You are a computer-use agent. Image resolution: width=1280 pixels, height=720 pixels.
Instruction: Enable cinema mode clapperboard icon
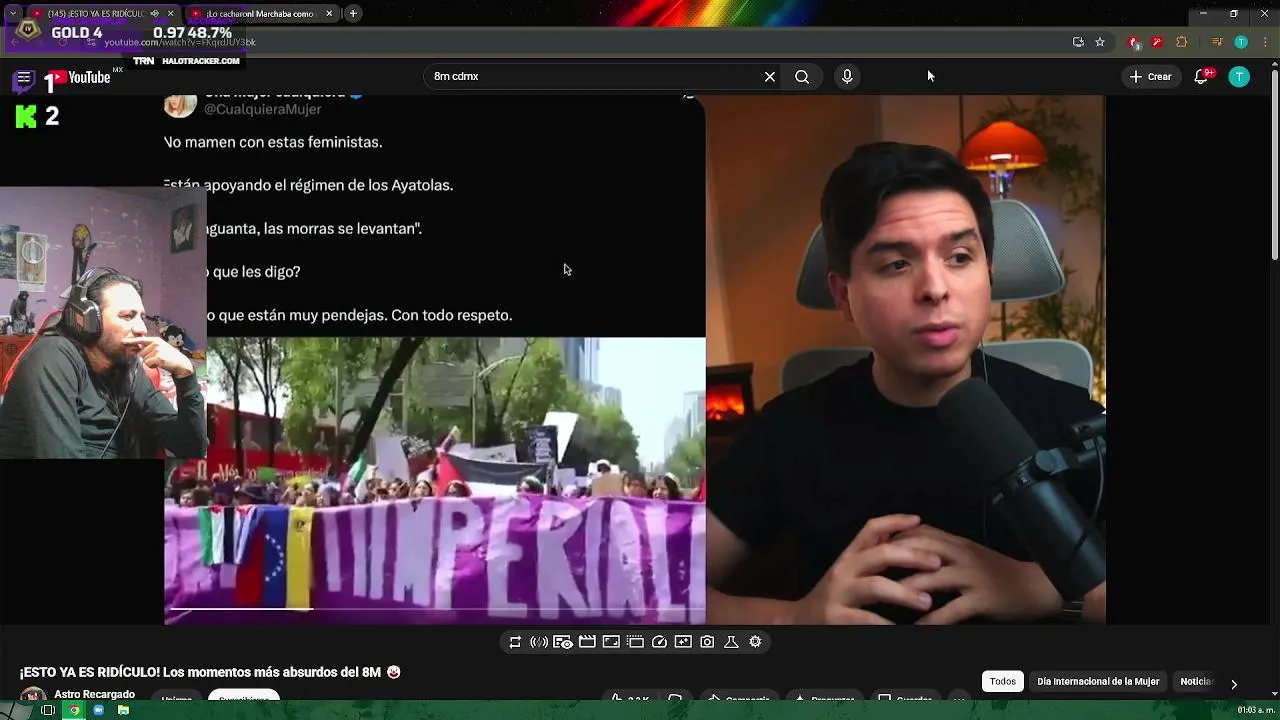(x=587, y=642)
